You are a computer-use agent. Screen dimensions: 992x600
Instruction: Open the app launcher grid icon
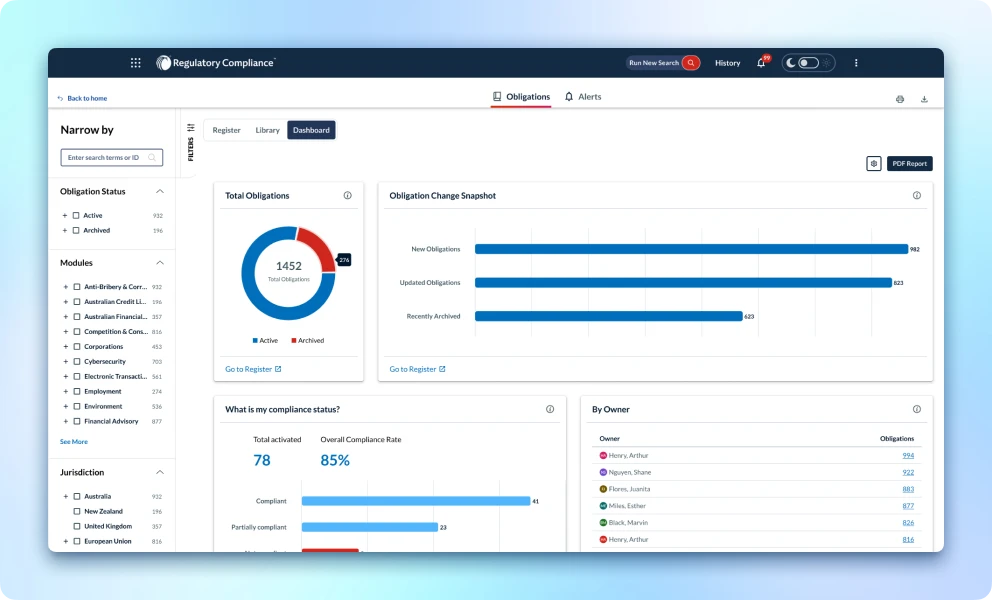click(x=136, y=63)
